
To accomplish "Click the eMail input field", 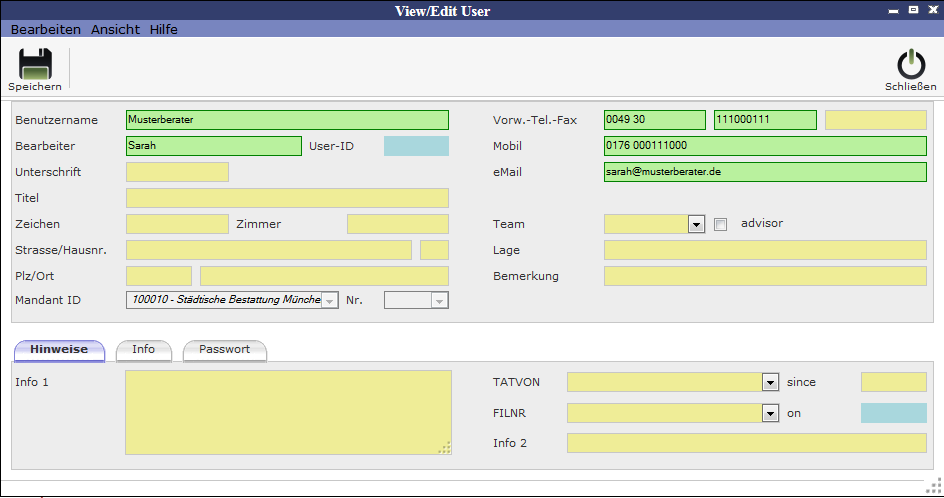I will click(765, 172).
